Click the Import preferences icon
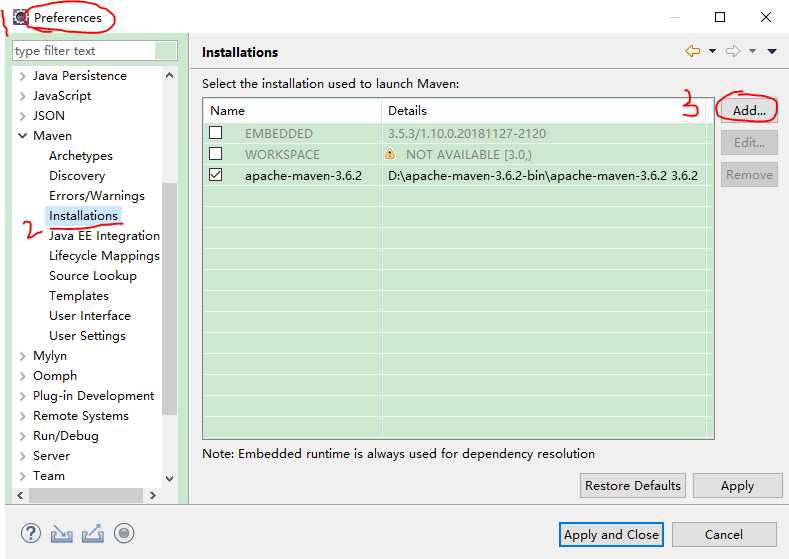This screenshot has height=559, width=789. coord(61,533)
